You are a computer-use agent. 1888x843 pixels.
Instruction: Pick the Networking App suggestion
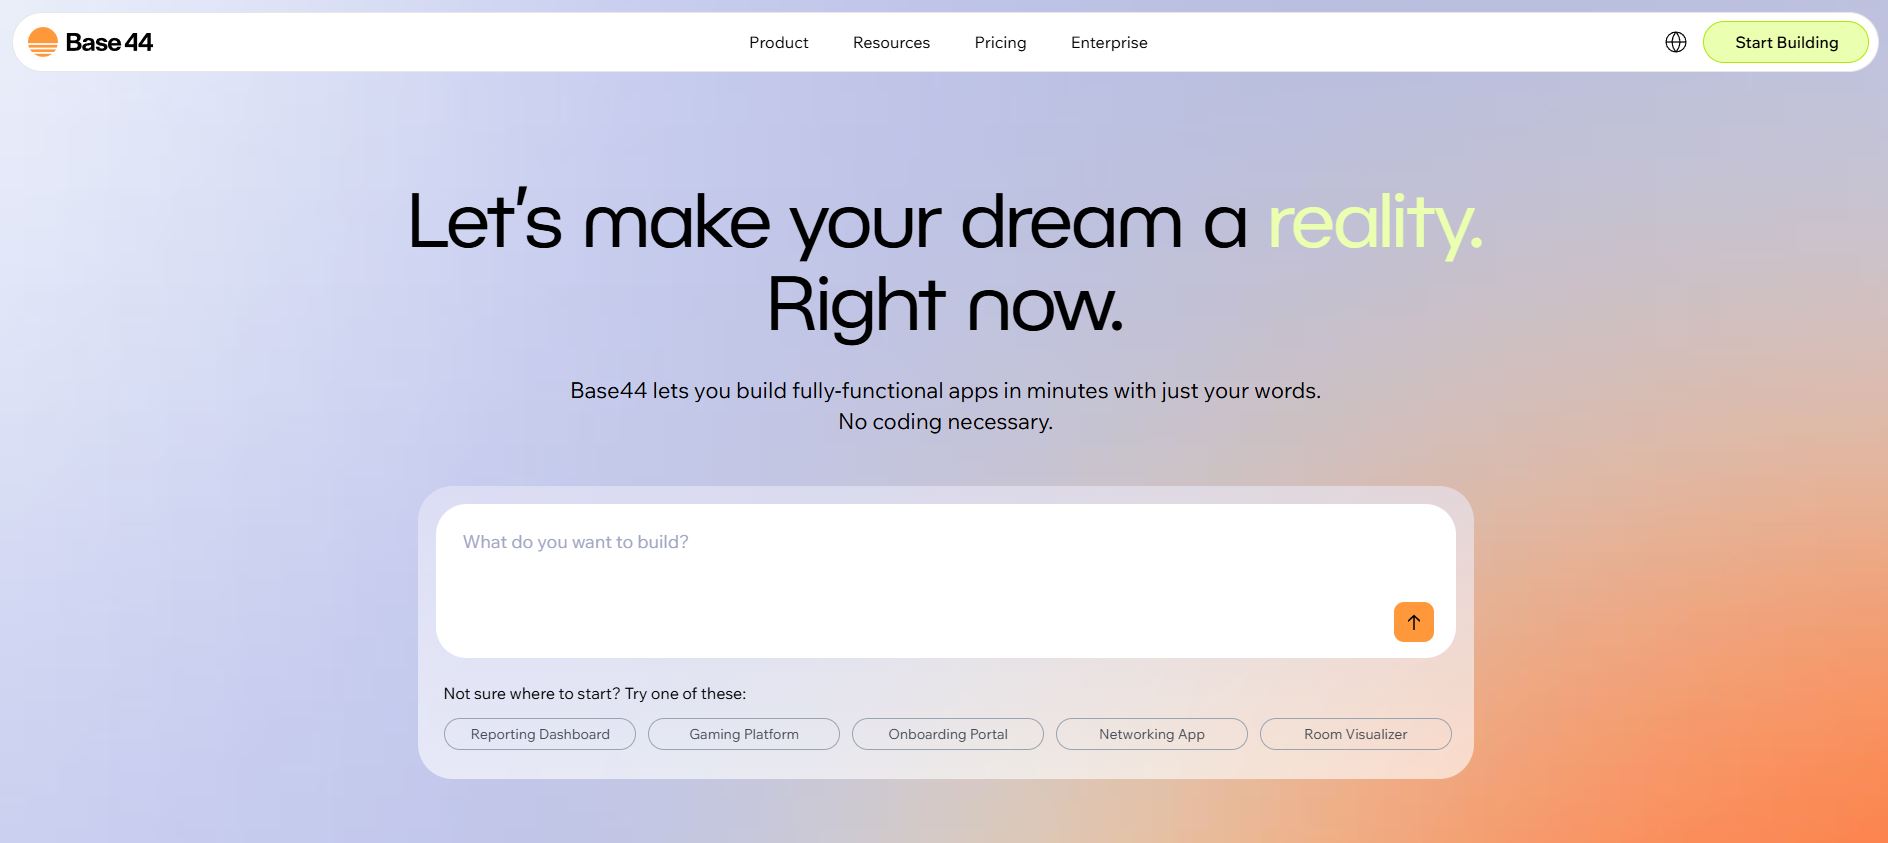coord(1152,734)
